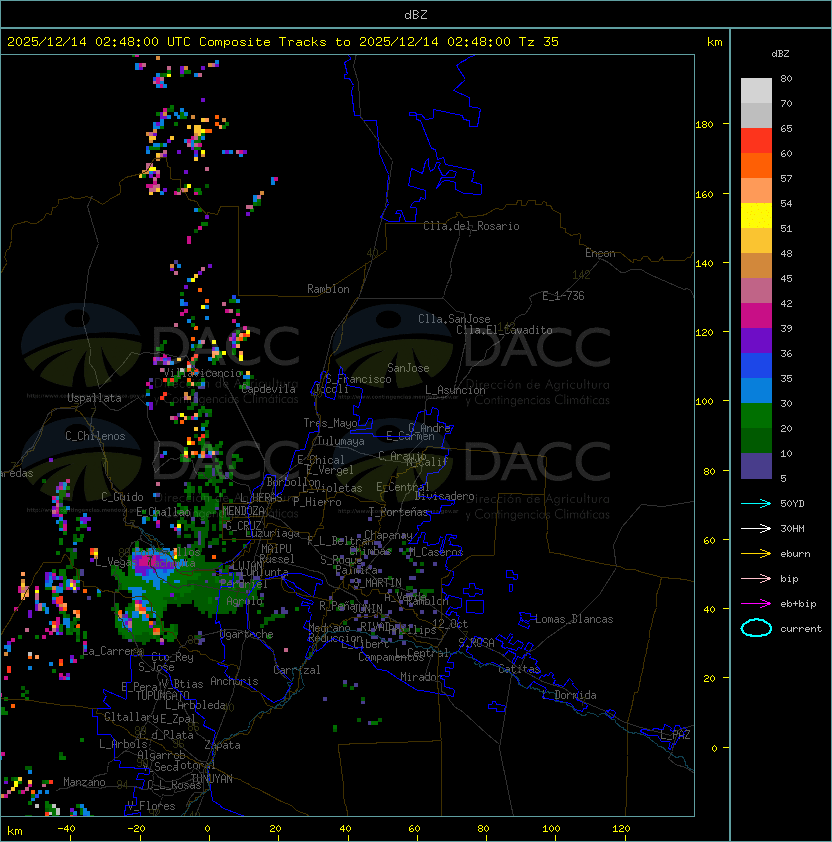
Task: Click the Ugarteche map label
Action: click(x=246, y=634)
